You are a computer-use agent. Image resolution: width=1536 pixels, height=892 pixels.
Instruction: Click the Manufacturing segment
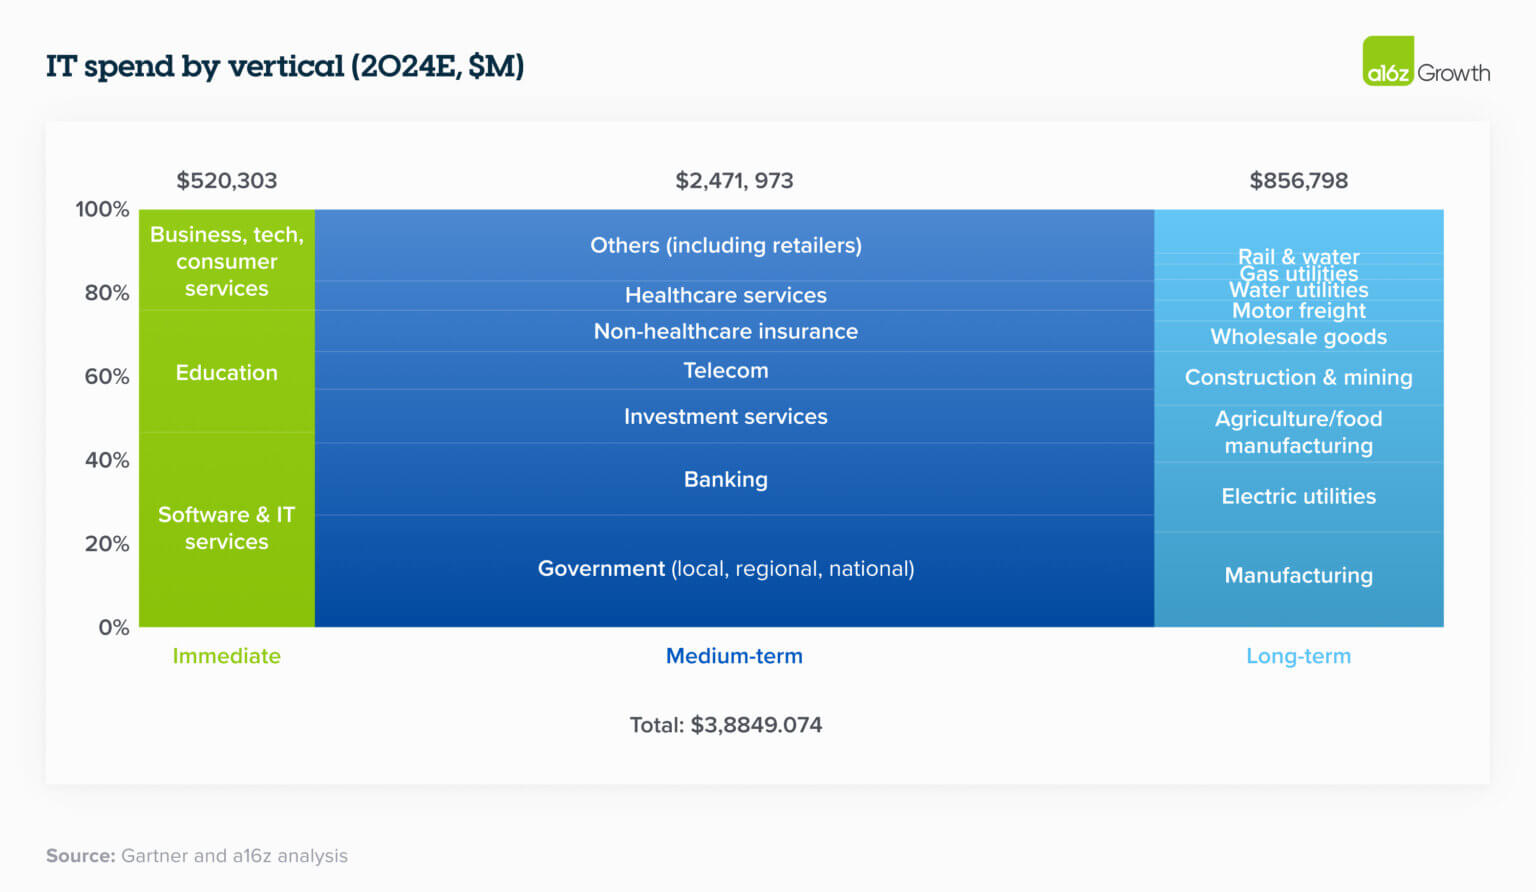tap(1299, 579)
